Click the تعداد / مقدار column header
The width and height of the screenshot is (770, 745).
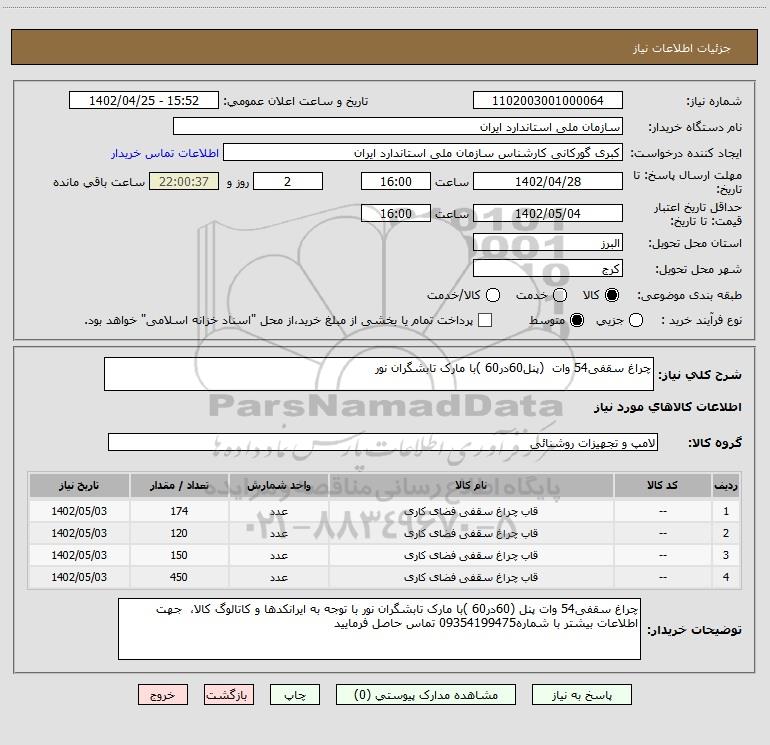point(179,486)
